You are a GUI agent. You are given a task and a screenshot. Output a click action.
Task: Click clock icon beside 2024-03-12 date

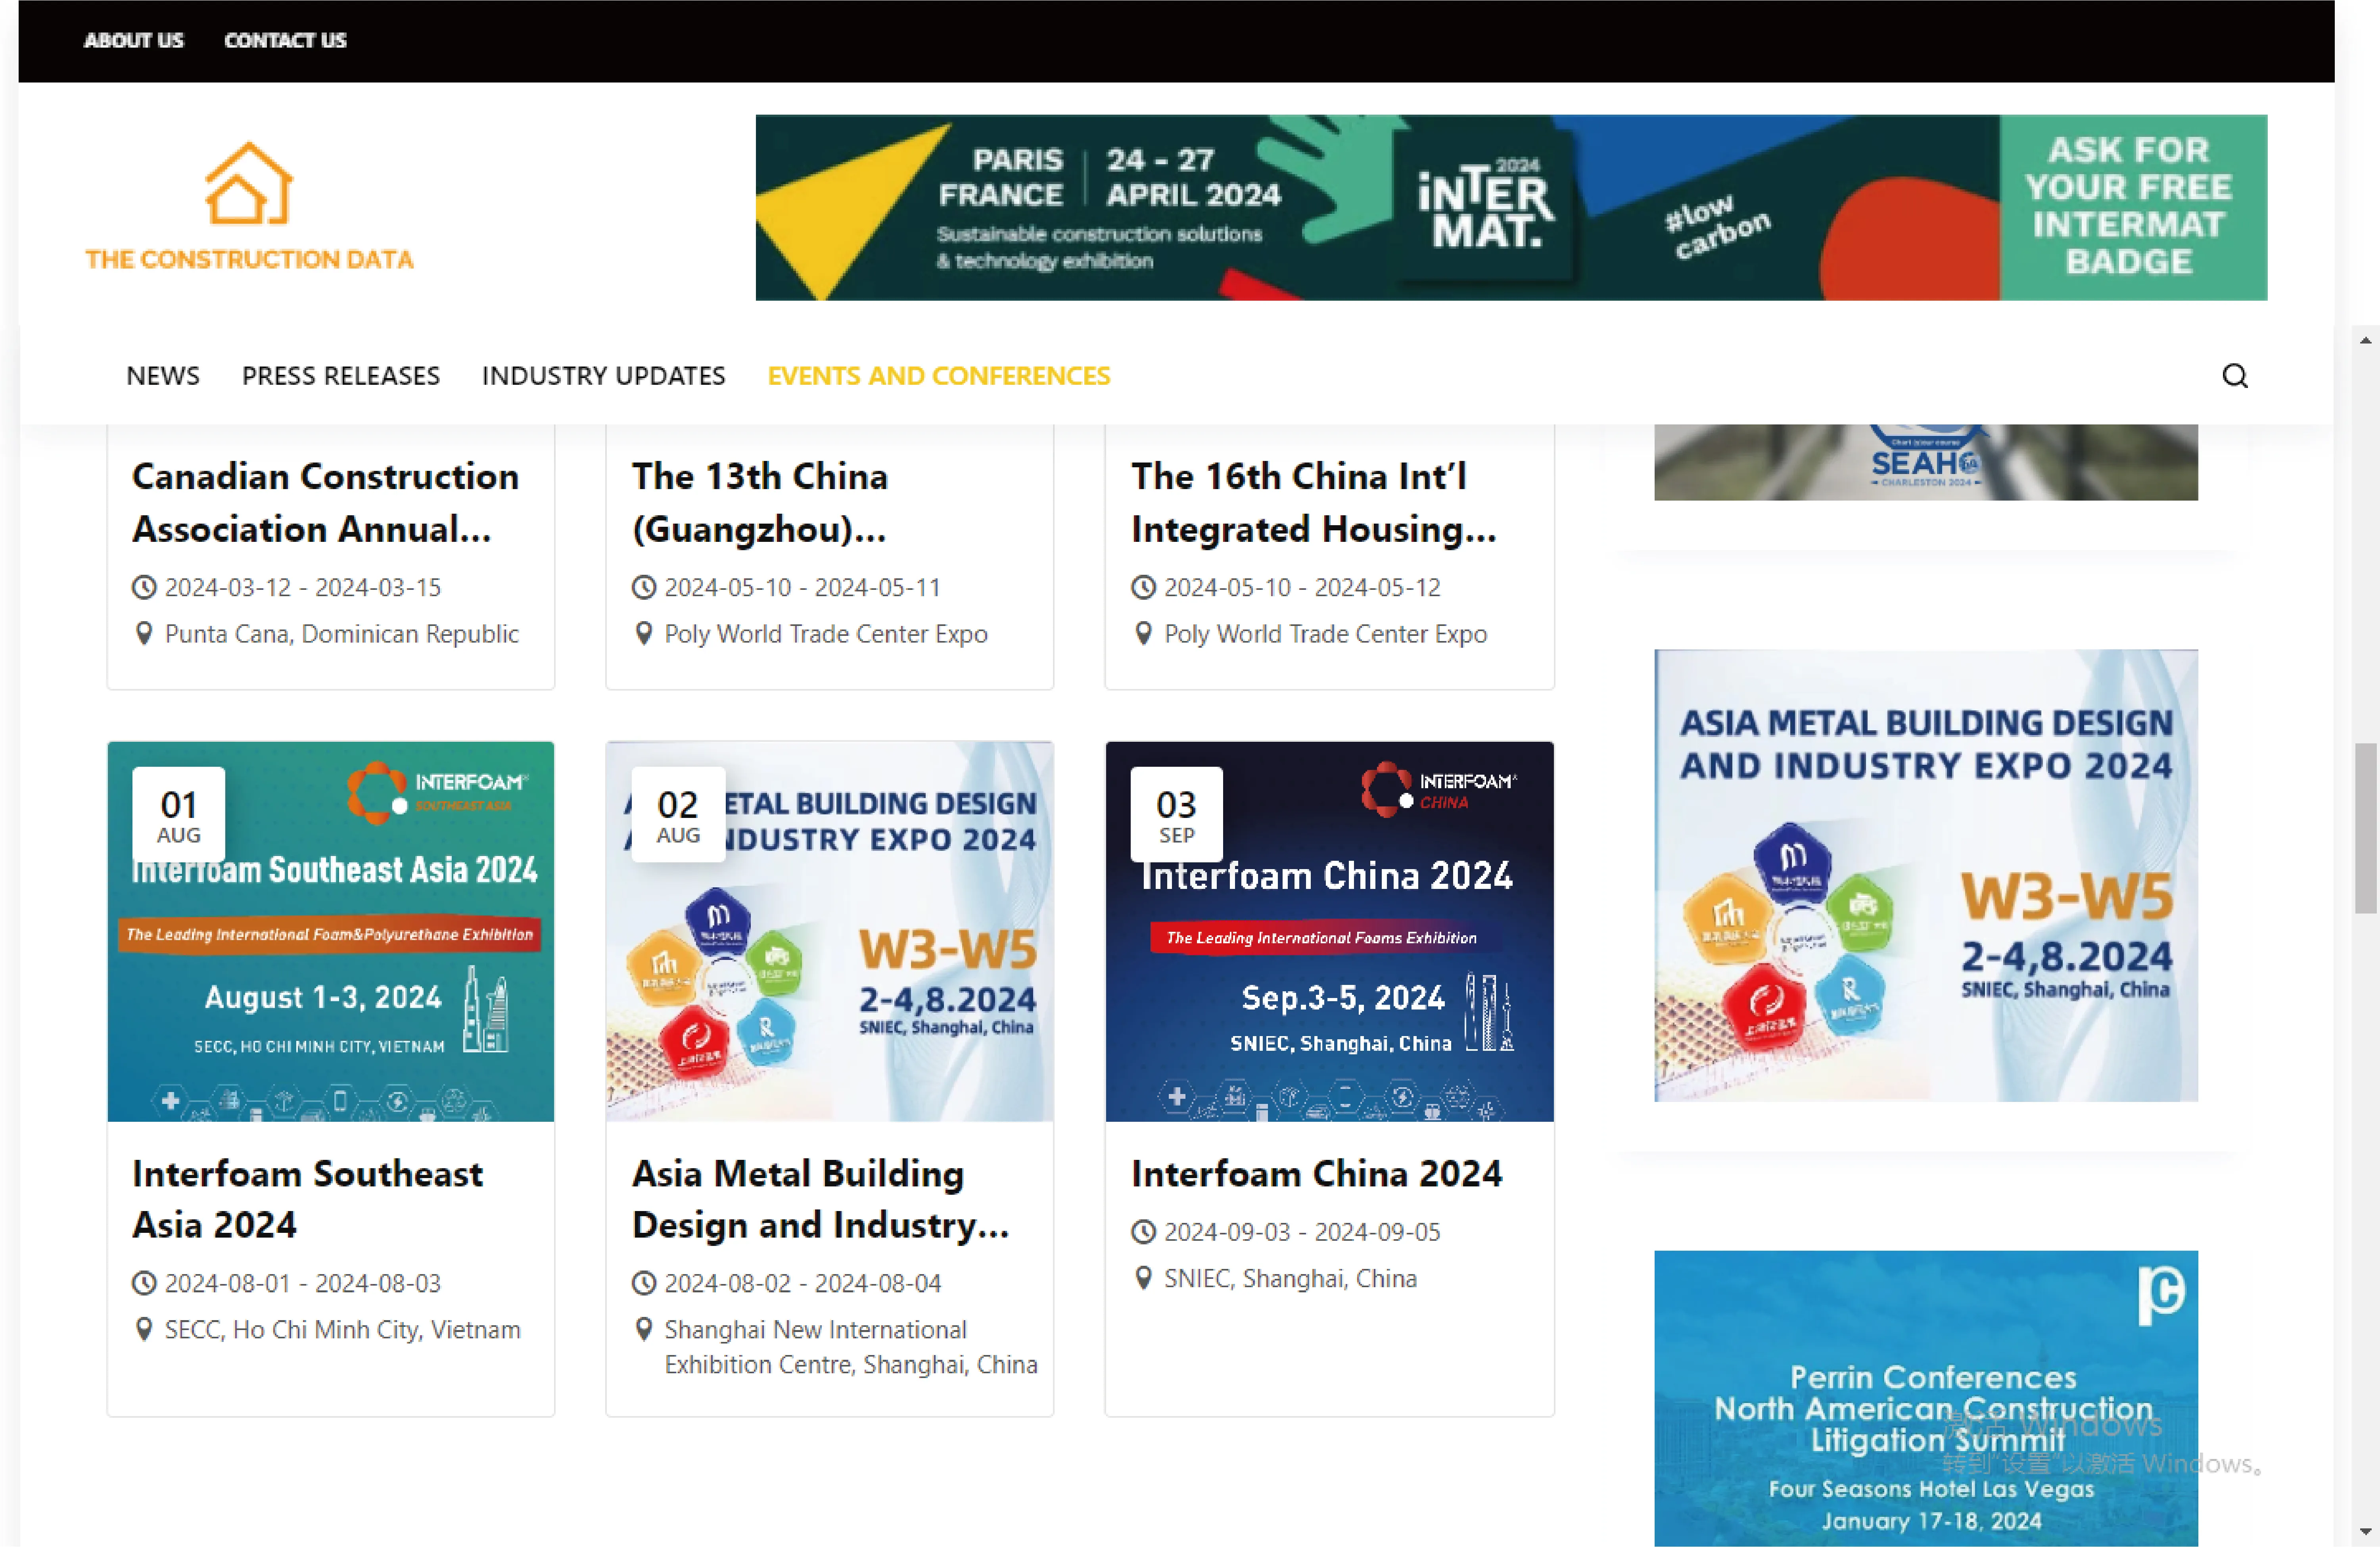[x=144, y=587]
